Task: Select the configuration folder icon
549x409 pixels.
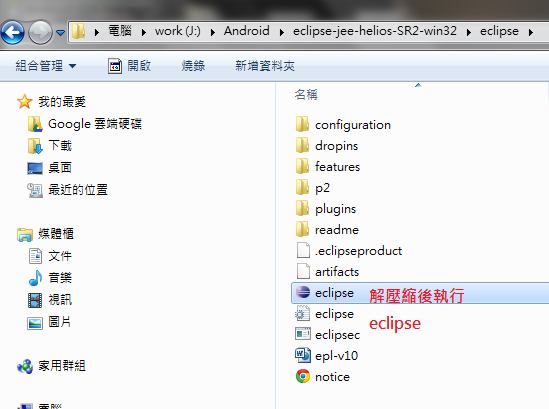Action: coord(302,124)
